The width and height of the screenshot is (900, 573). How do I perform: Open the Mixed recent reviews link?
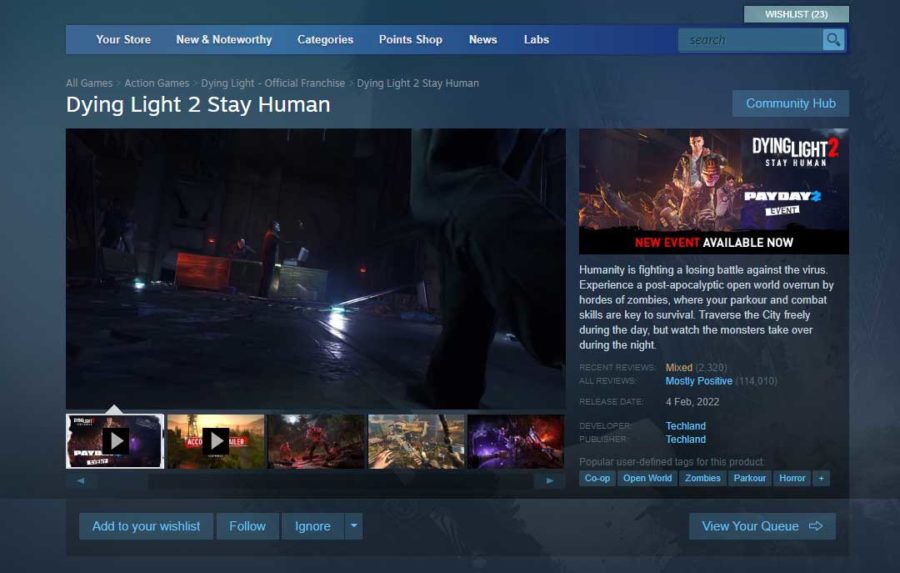tap(679, 367)
